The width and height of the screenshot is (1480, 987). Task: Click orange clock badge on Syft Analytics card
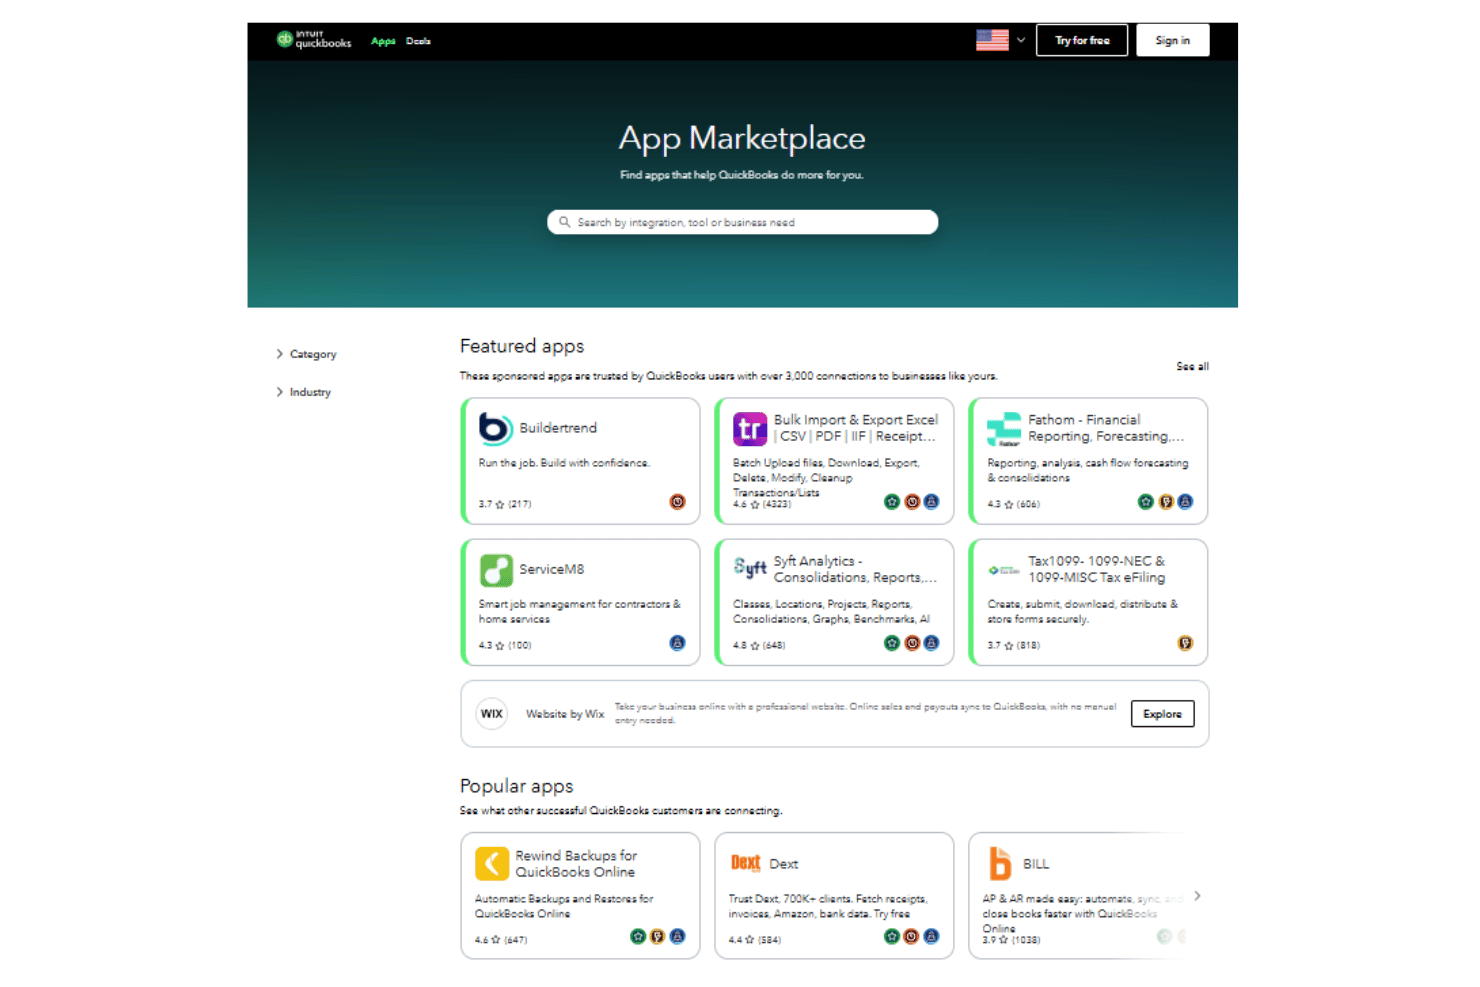coord(912,643)
